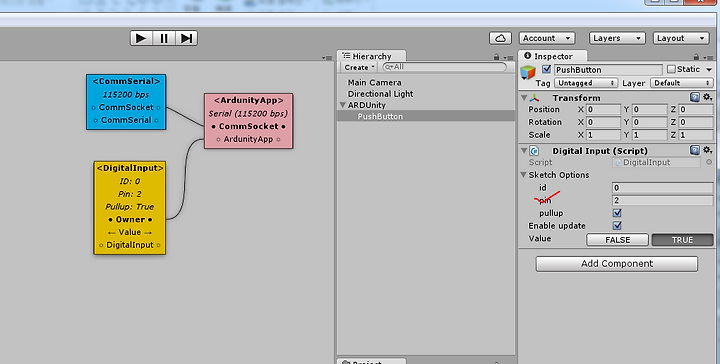Screen dimensions: 720x364
Task: Select the CommSerial node
Action: click(x=126, y=102)
